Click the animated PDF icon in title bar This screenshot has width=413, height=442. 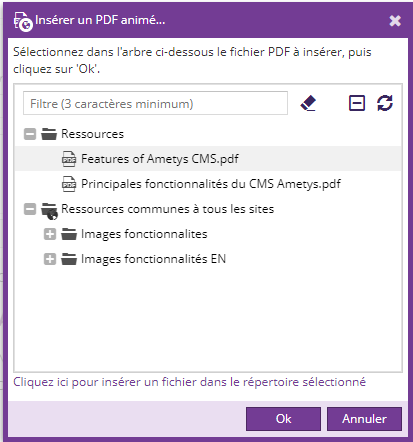coord(23,21)
